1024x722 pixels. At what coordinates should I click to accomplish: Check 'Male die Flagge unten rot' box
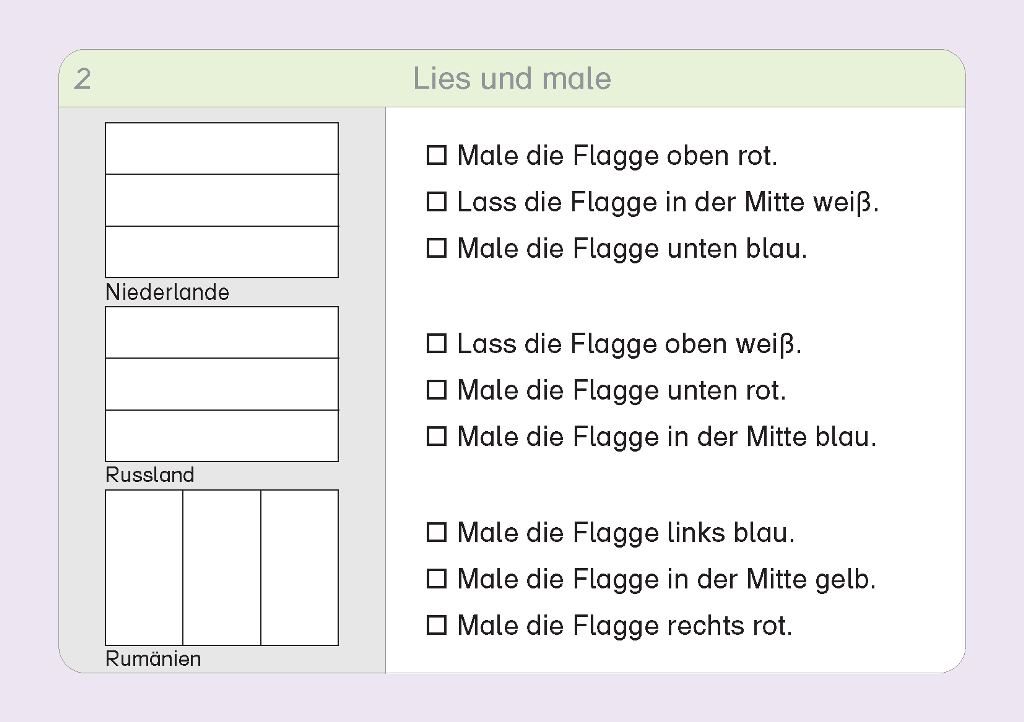pyautogui.click(x=436, y=390)
